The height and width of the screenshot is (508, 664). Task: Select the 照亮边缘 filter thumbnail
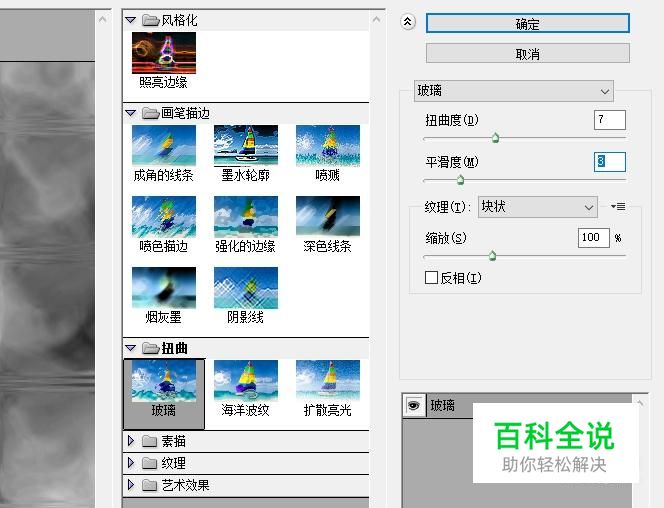[x=163, y=53]
